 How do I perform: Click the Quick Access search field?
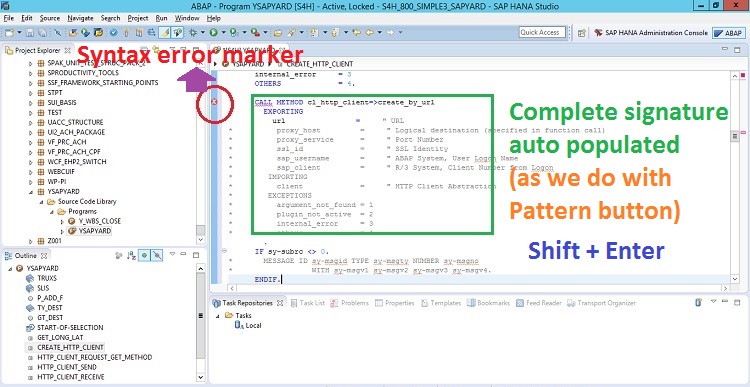(542, 33)
